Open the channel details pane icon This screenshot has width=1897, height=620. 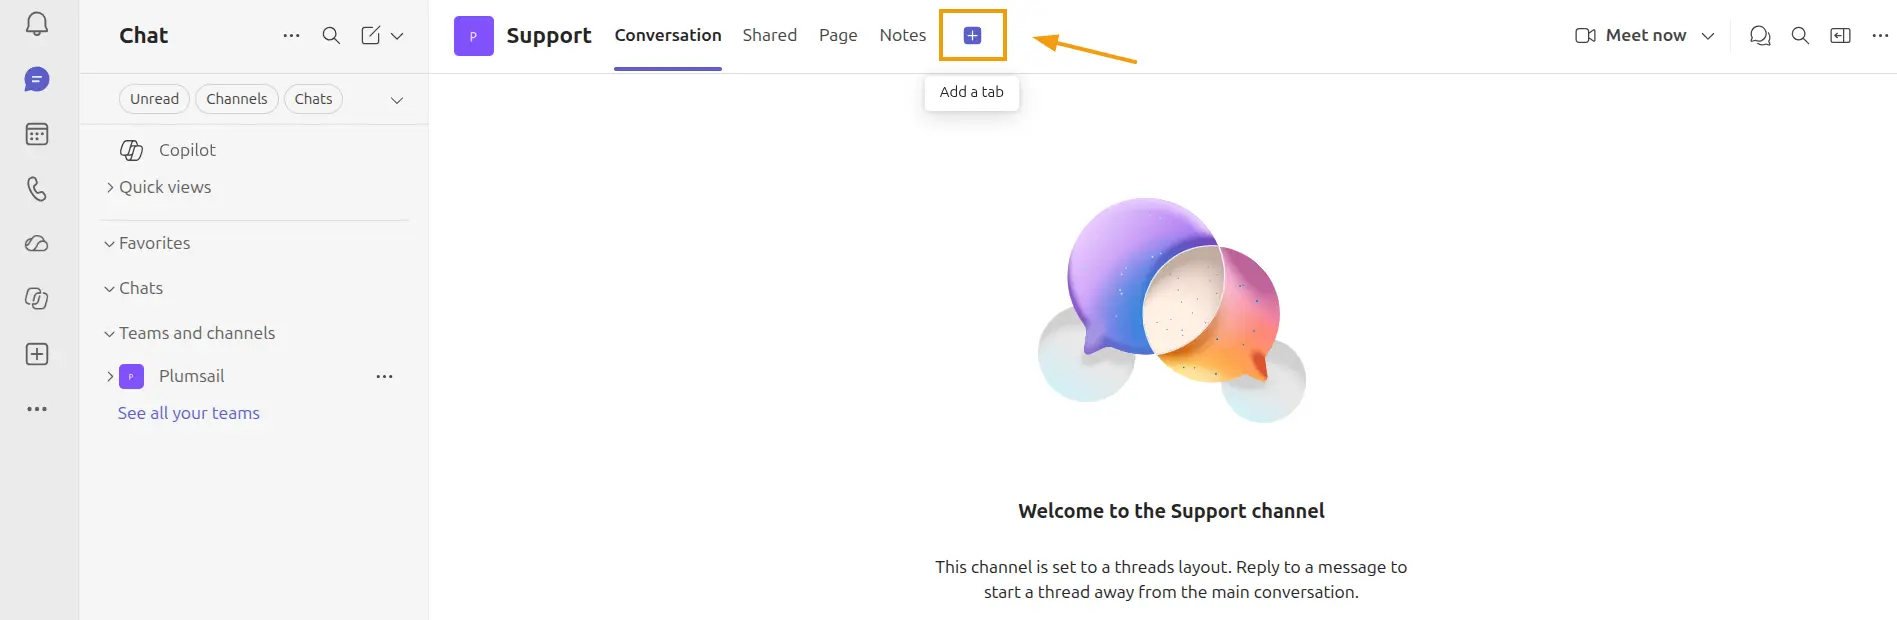1840,36
